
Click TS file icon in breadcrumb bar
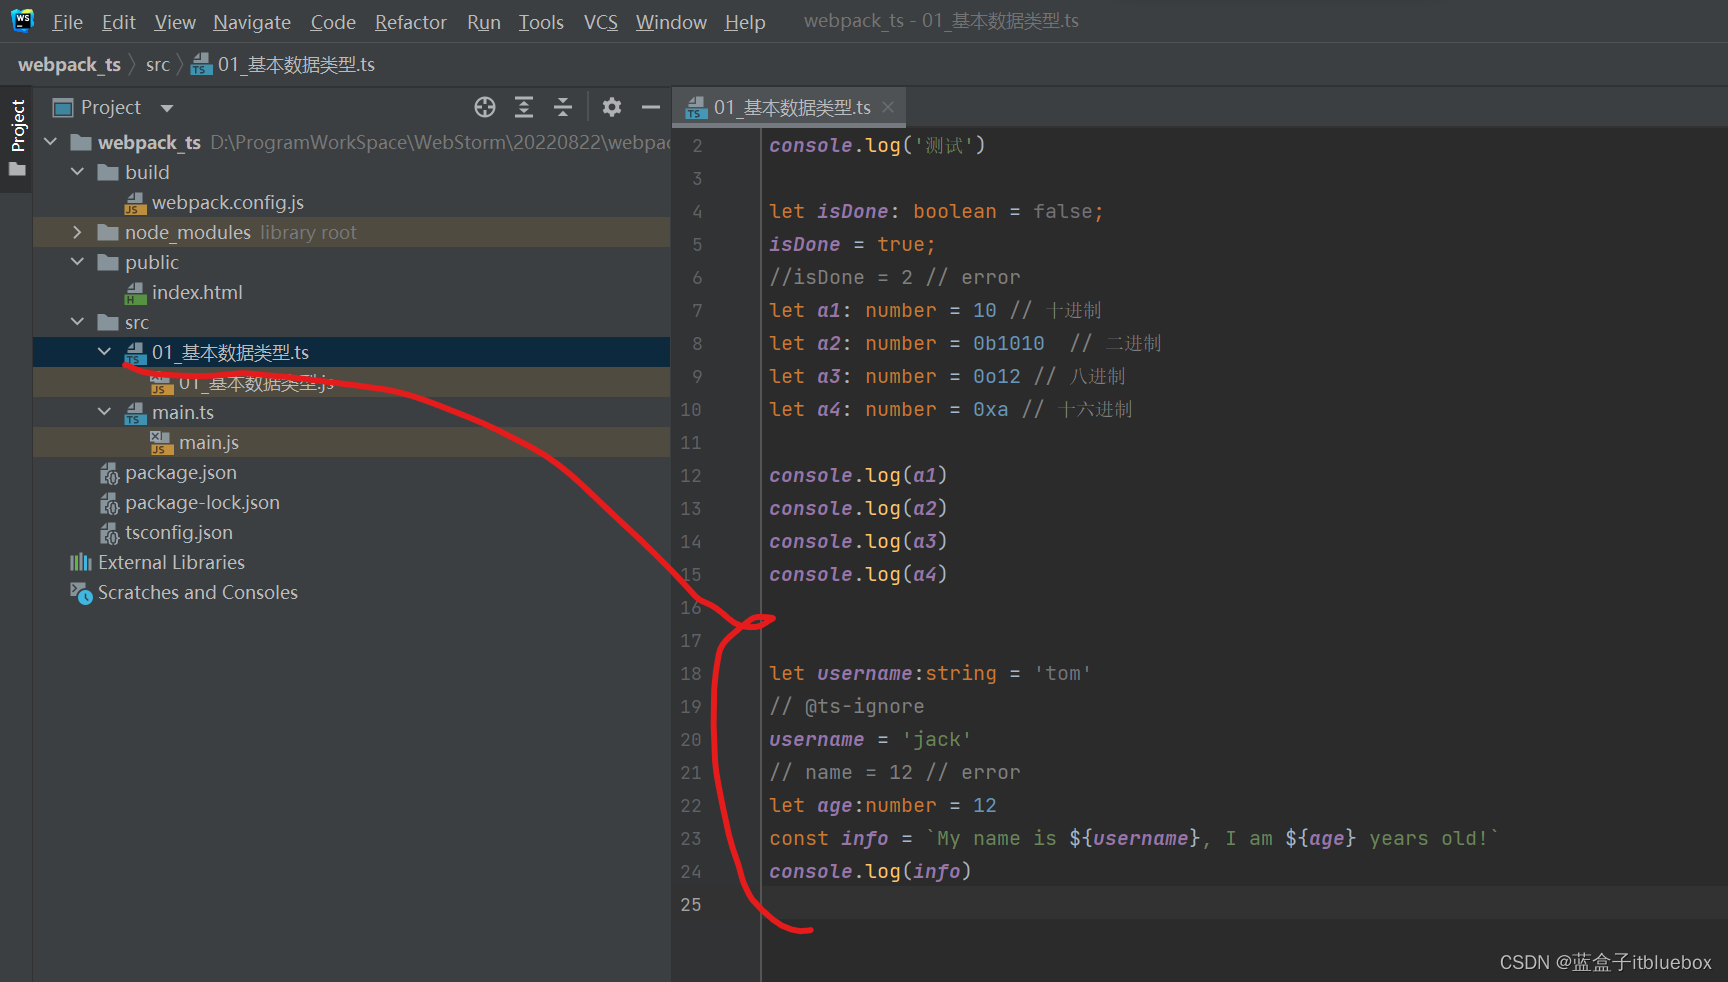coord(201,64)
